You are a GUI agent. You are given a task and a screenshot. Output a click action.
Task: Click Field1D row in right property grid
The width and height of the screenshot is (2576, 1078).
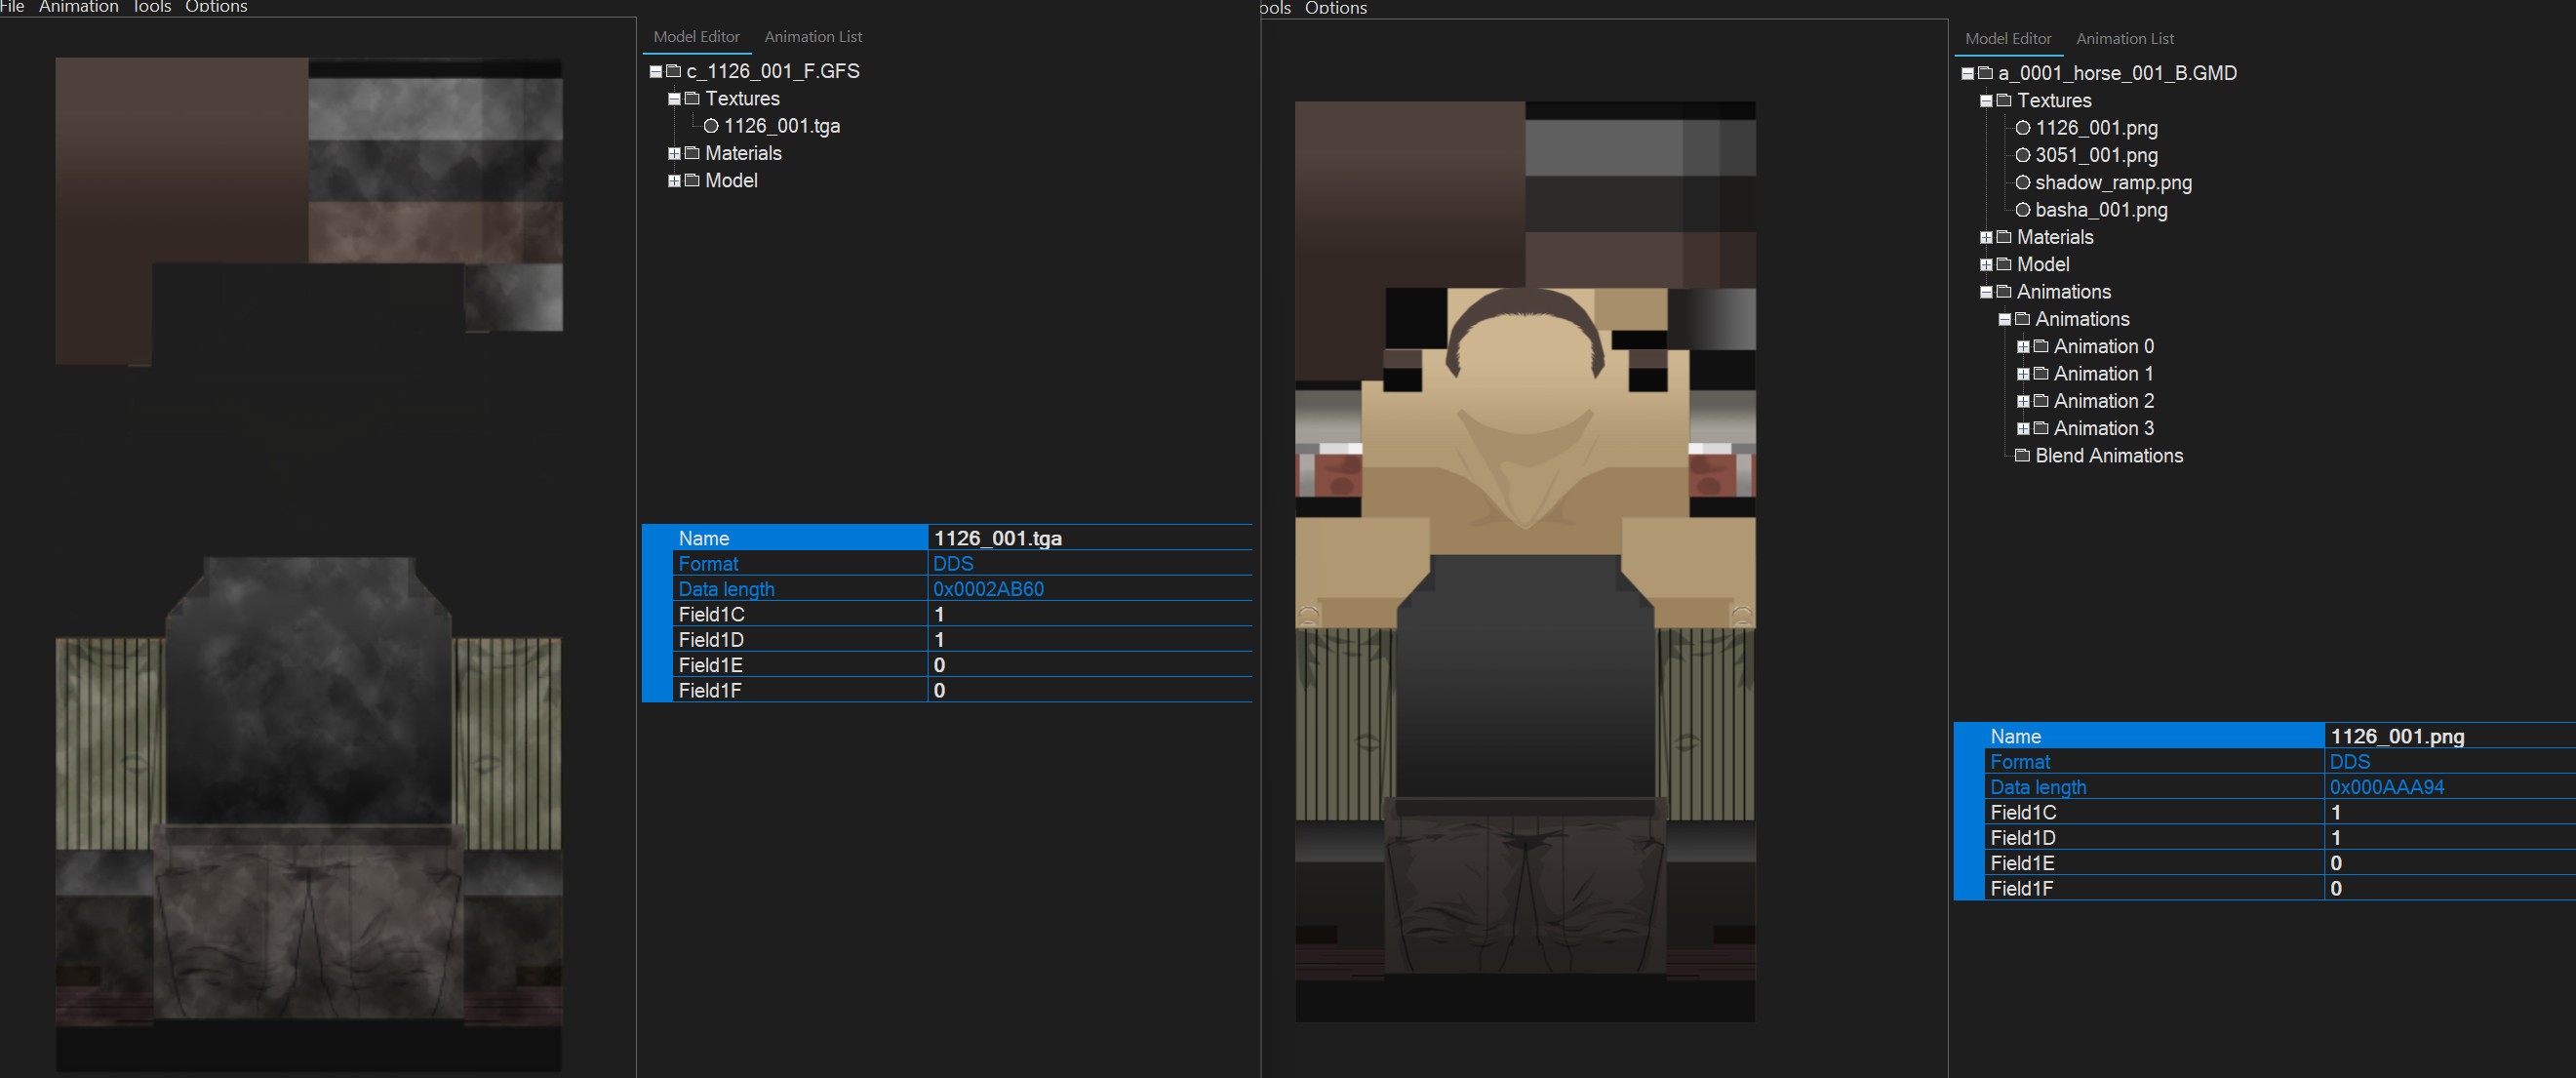click(x=2280, y=838)
